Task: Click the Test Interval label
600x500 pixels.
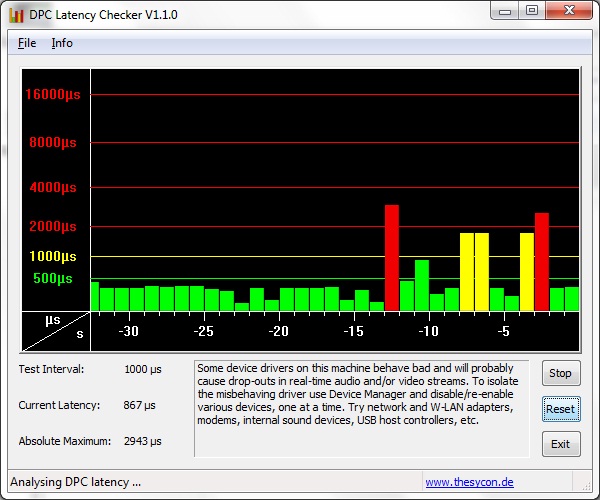Action: click(51, 369)
